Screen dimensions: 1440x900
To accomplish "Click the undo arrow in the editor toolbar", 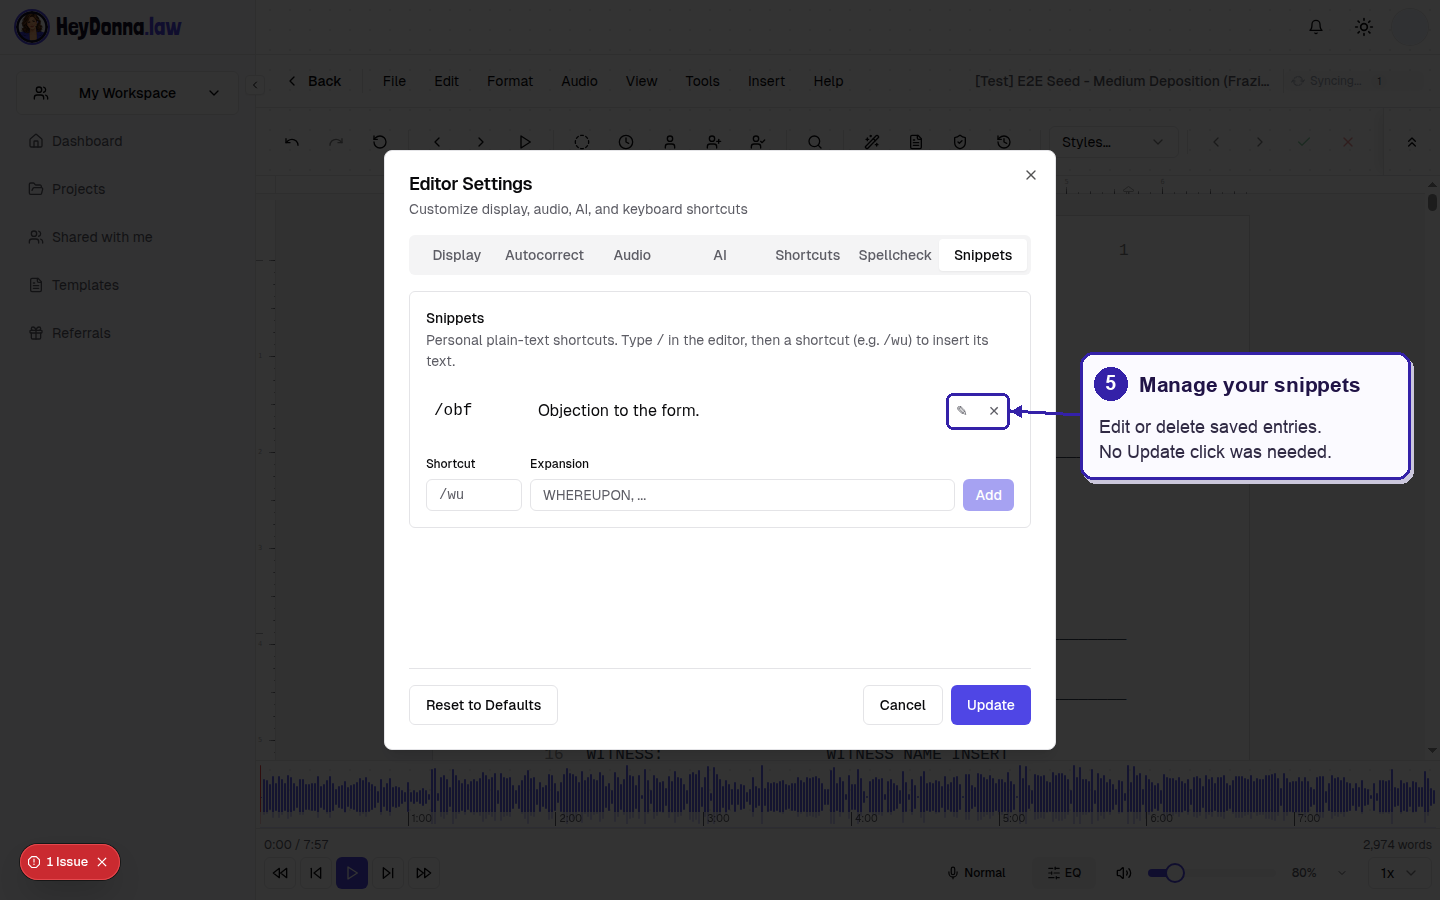I will click(292, 142).
